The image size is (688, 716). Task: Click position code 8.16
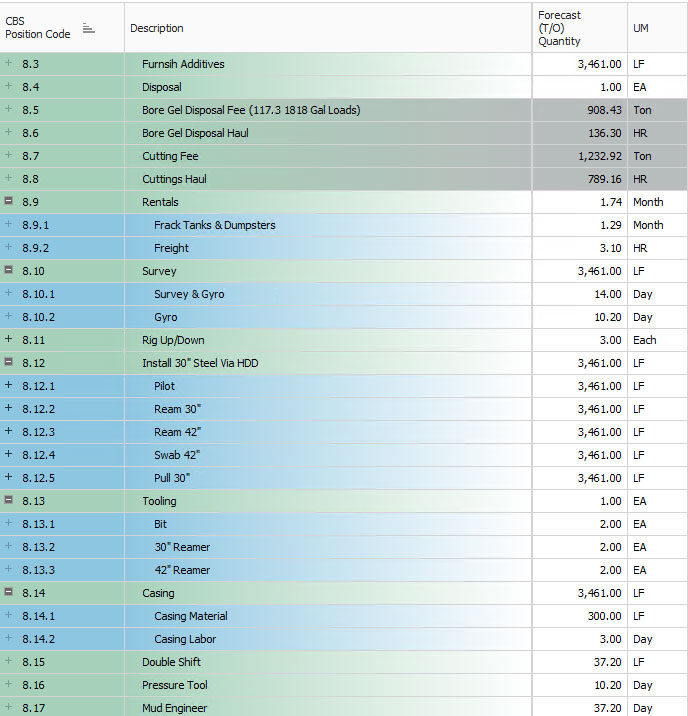click(x=33, y=685)
